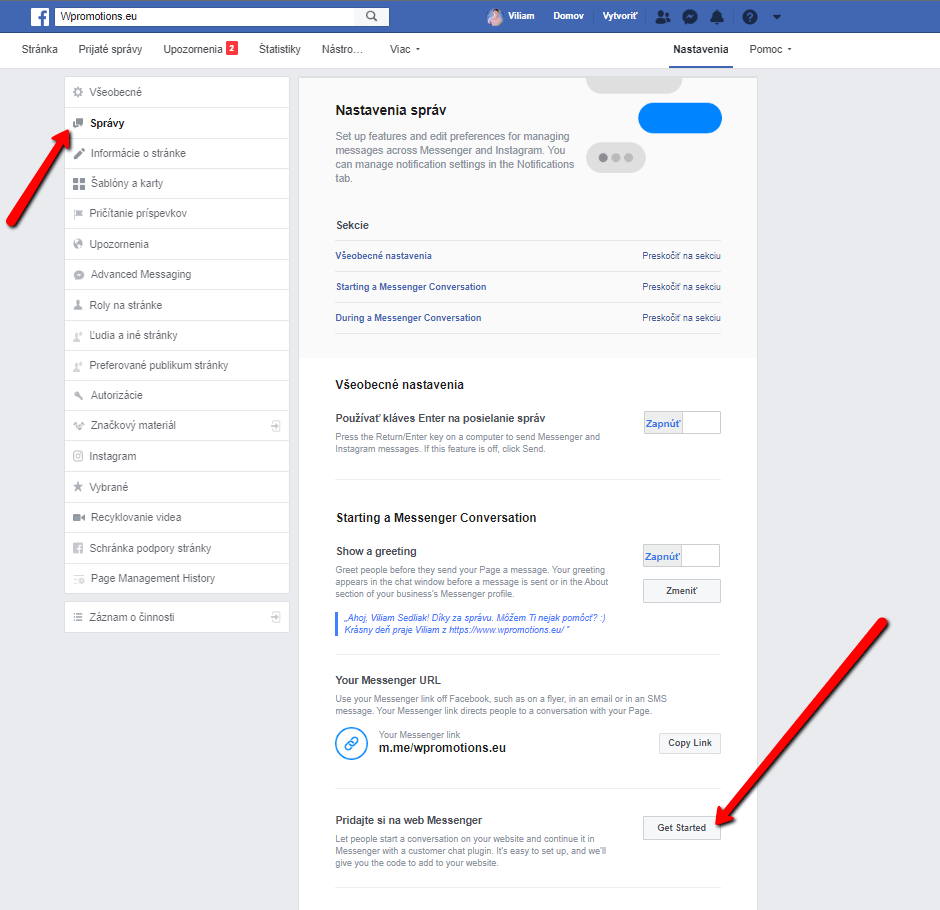Click Preskočiť na sekciu for Starting a Messenger Conversation
This screenshot has width=940, height=910.
click(x=682, y=287)
